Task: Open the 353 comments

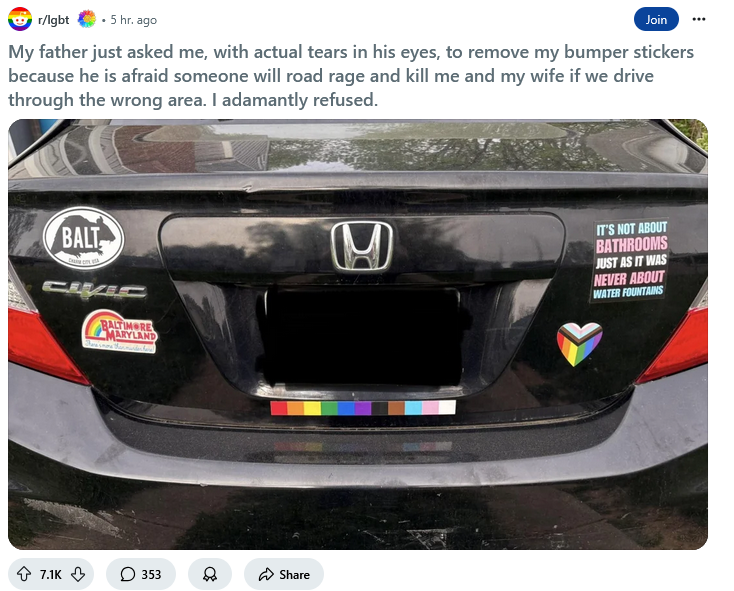Action: 141,574
